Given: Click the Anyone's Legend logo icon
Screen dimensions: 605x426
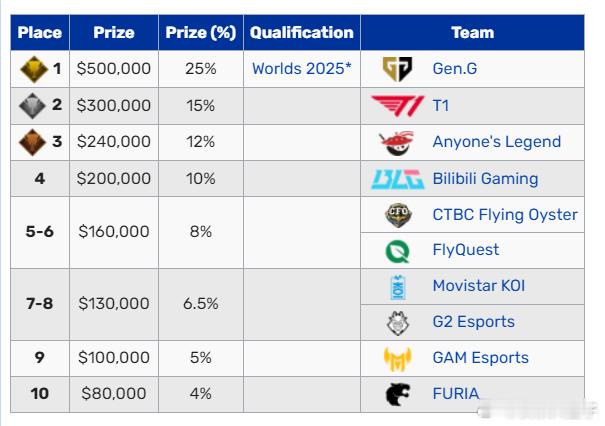Looking at the screenshot, I should coord(397,142).
